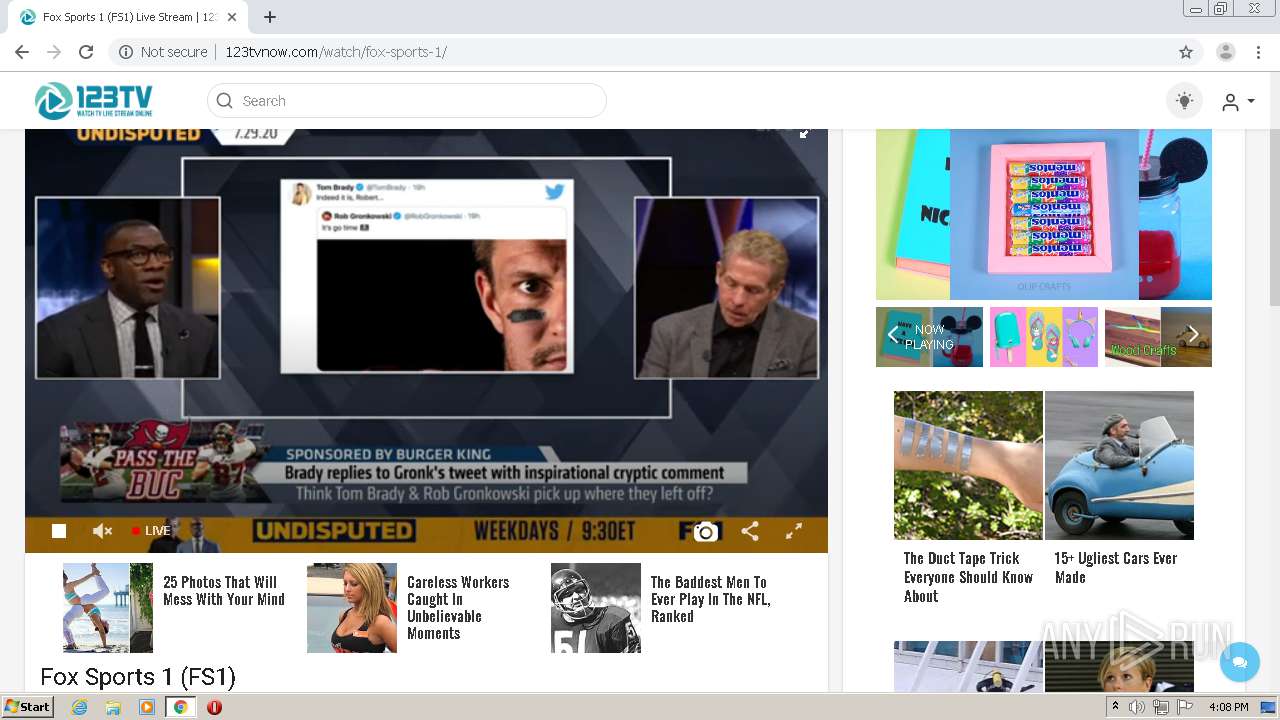This screenshot has height=720, width=1280.
Task: Open system volume in the tray
Action: click(x=1137, y=707)
